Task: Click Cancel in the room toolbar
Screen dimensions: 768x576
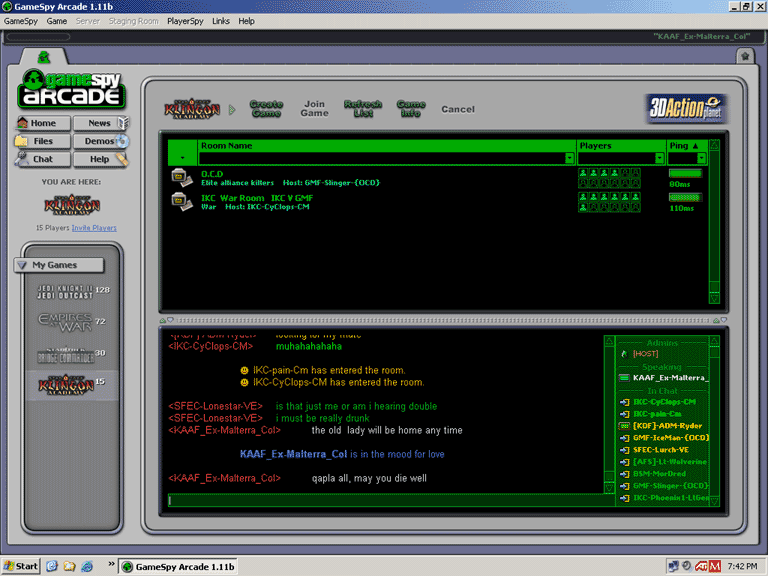Action: (x=458, y=109)
